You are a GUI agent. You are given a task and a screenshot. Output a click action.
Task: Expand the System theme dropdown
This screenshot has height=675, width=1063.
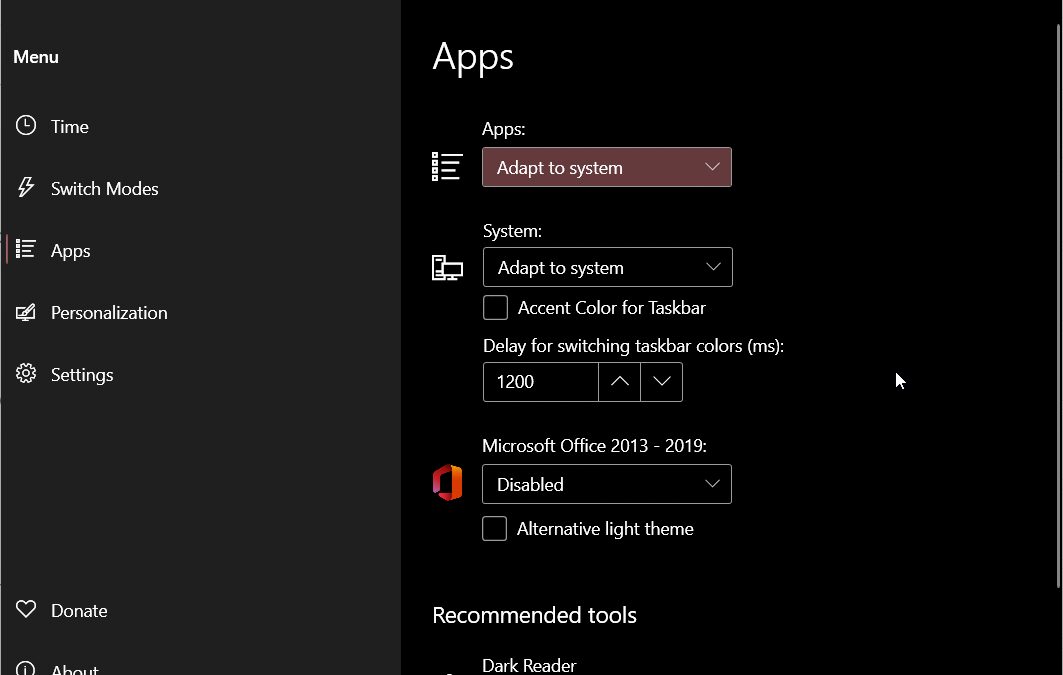607,267
